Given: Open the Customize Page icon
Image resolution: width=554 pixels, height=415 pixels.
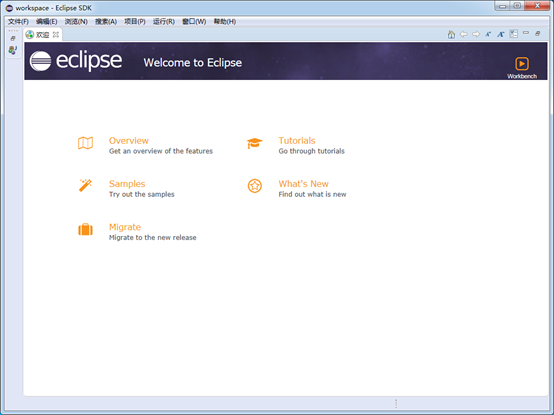Looking at the screenshot, I should (513, 34).
